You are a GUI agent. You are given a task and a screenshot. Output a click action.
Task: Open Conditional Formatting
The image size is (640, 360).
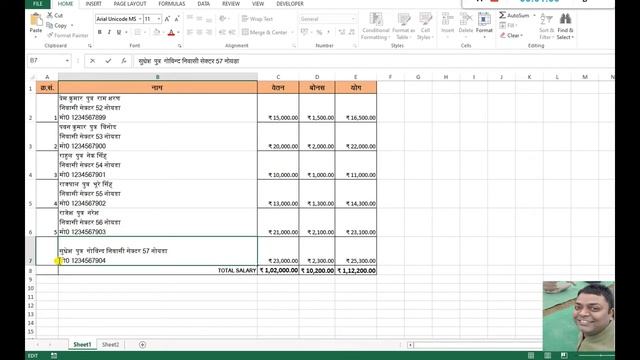[x=376, y=26]
